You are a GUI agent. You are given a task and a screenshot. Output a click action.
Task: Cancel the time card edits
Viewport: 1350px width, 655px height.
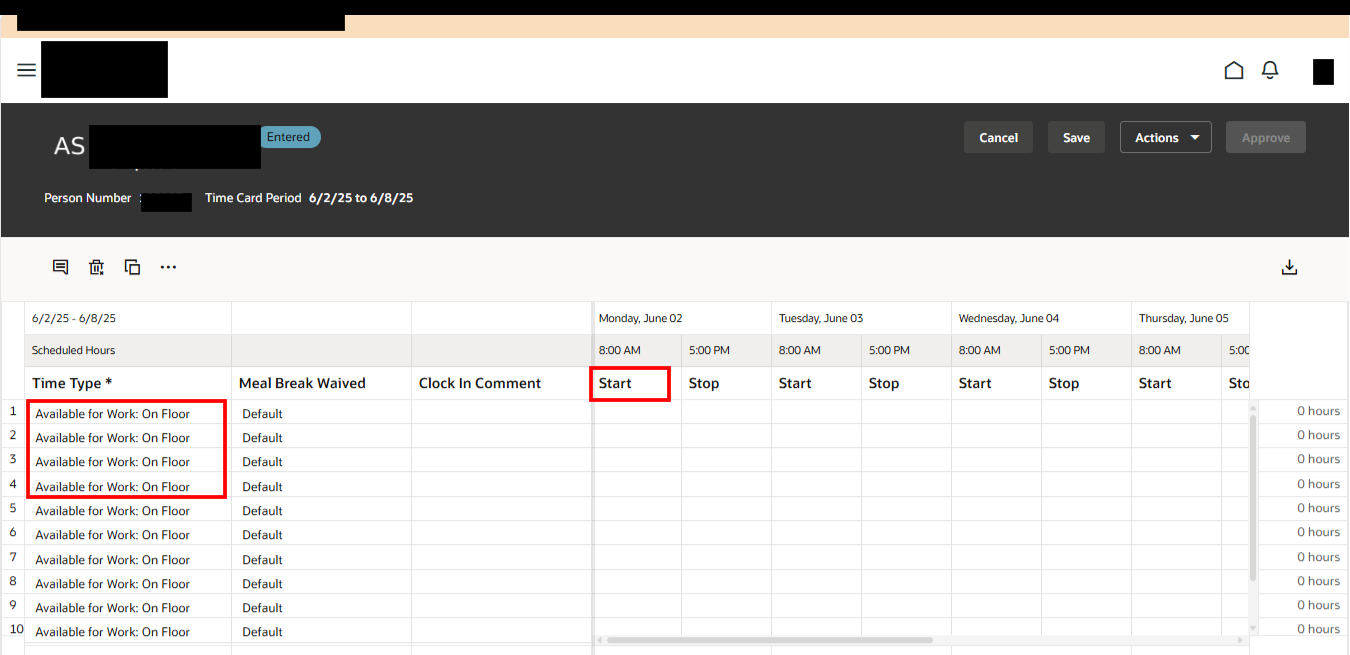click(x=998, y=138)
